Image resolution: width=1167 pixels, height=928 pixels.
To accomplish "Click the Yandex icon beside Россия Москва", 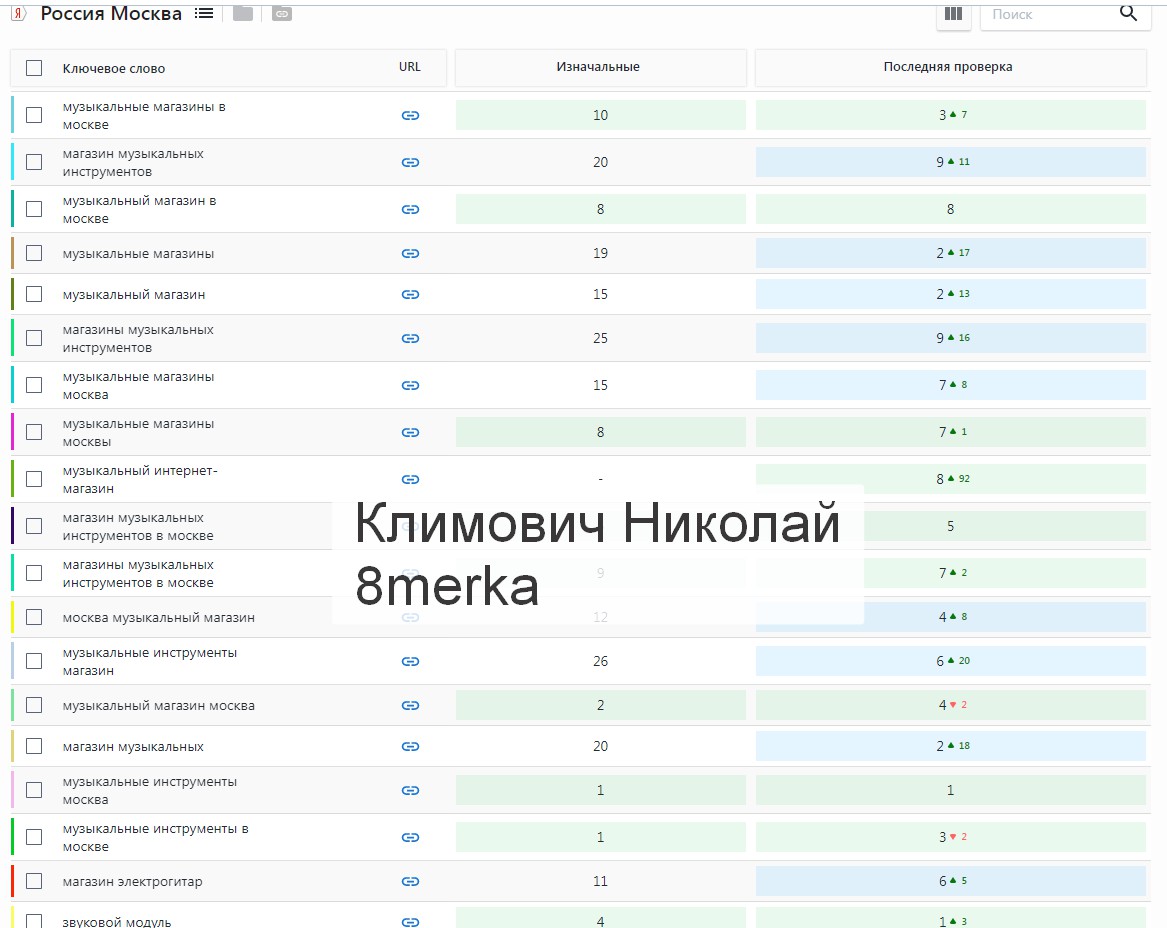I will pyautogui.click(x=19, y=13).
